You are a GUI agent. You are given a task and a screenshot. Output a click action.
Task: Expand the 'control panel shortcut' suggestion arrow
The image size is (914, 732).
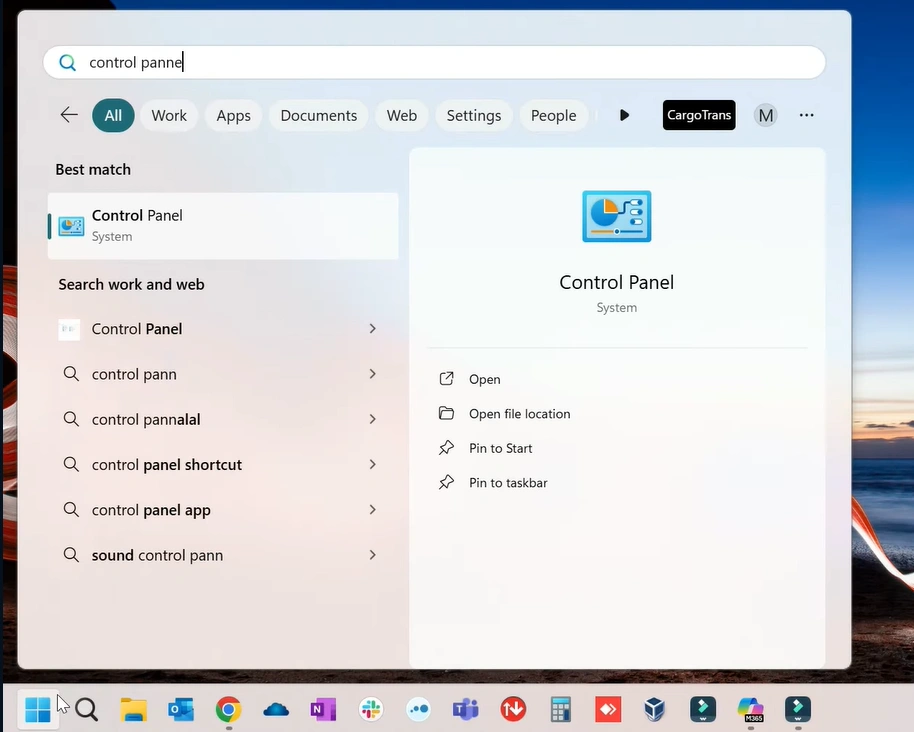372,464
